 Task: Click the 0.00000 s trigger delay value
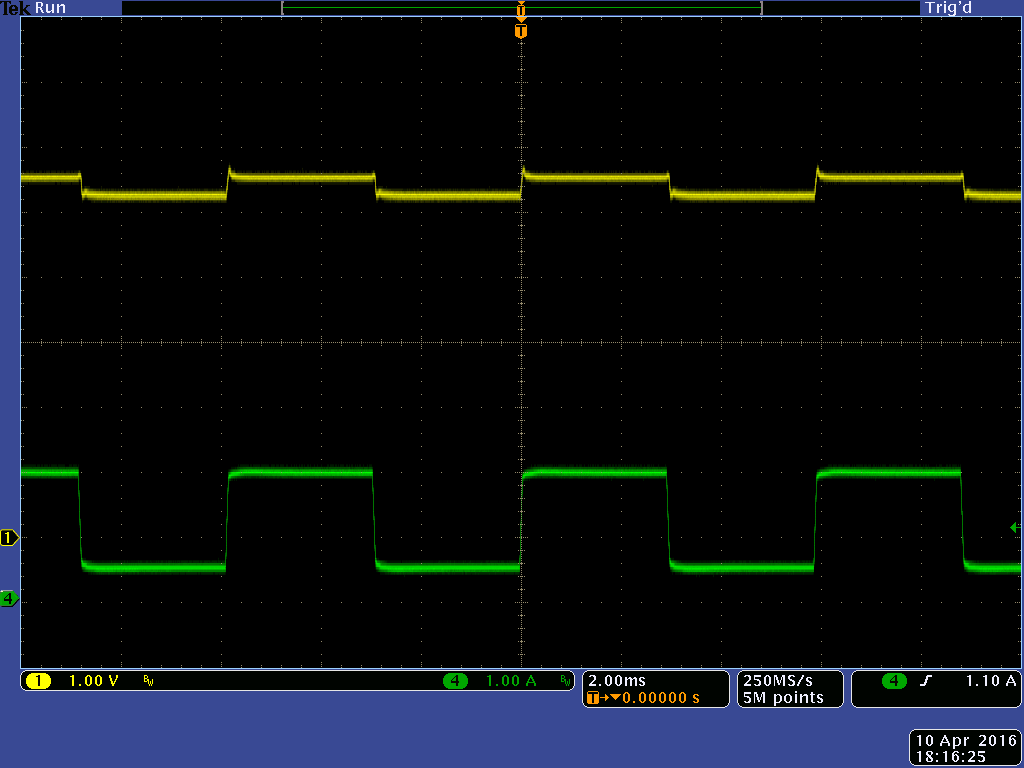point(661,698)
